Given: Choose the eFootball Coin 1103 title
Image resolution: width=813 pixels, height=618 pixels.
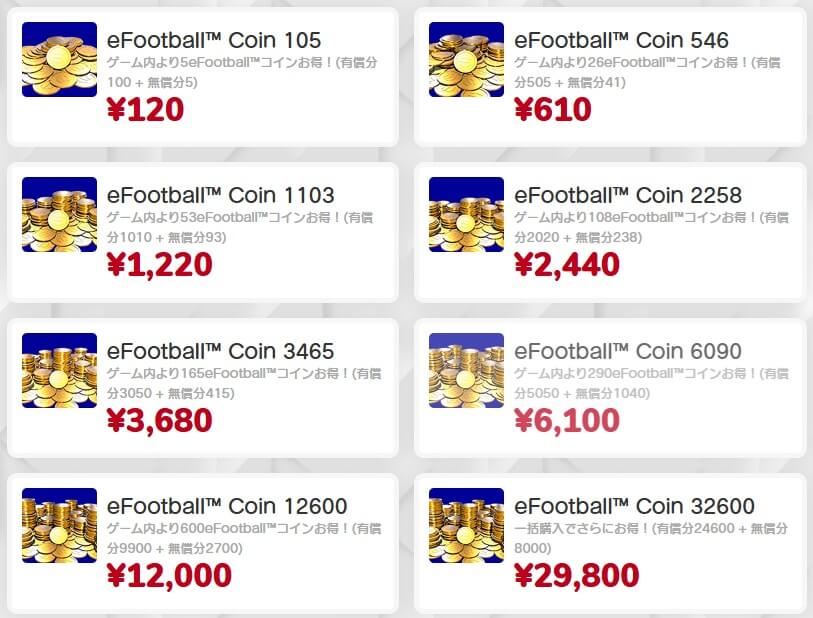Looking at the screenshot, I should click(x=220, y=195).
